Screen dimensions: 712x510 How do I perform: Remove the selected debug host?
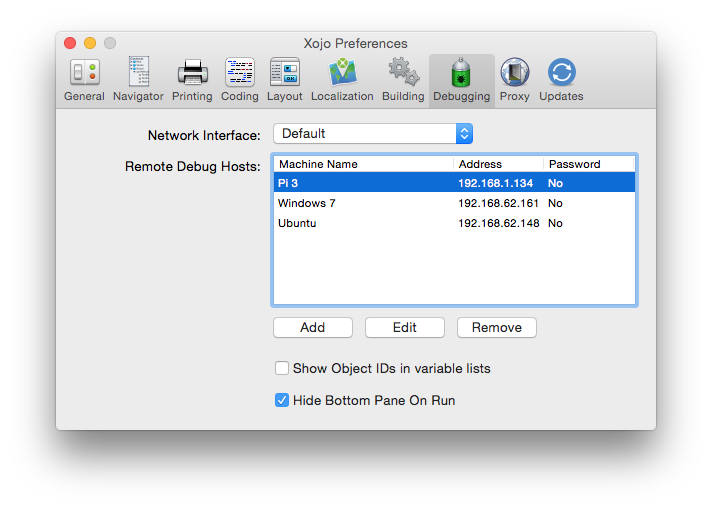[497, 327]
